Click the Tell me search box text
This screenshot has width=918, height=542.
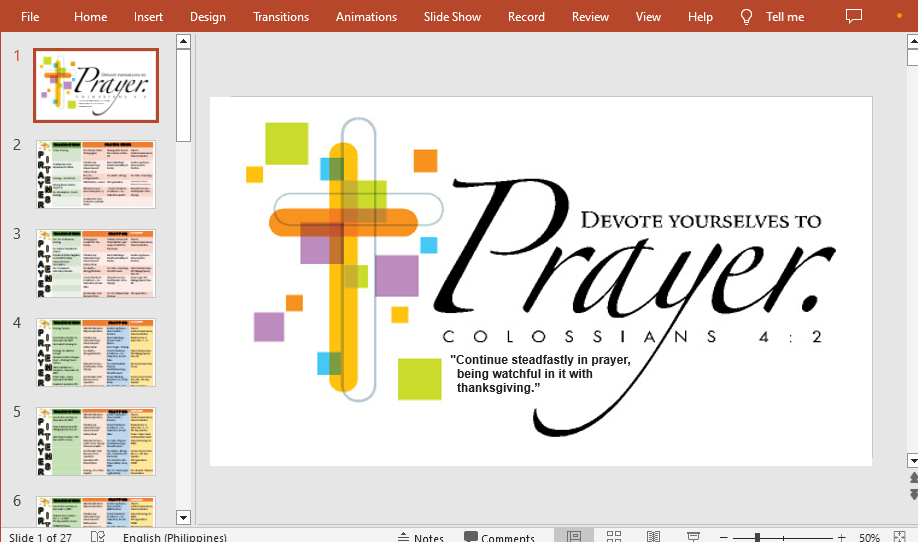pyautogui.click(x=785, y=16)
